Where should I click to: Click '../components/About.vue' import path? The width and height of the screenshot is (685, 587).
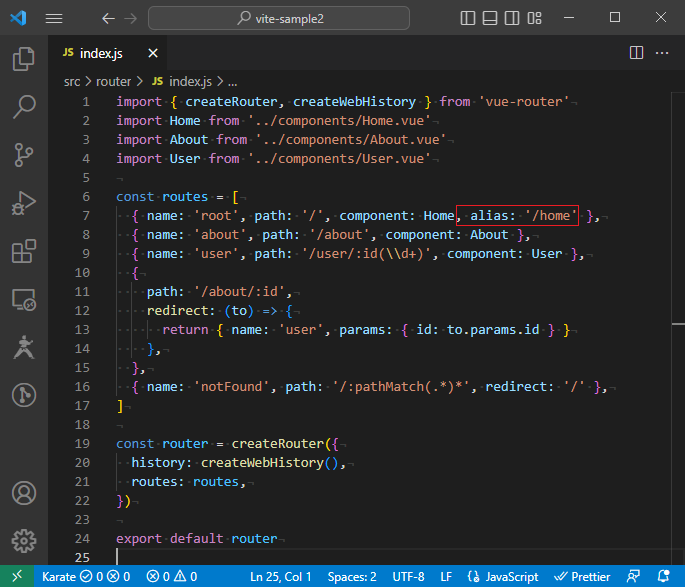point(351,140)
